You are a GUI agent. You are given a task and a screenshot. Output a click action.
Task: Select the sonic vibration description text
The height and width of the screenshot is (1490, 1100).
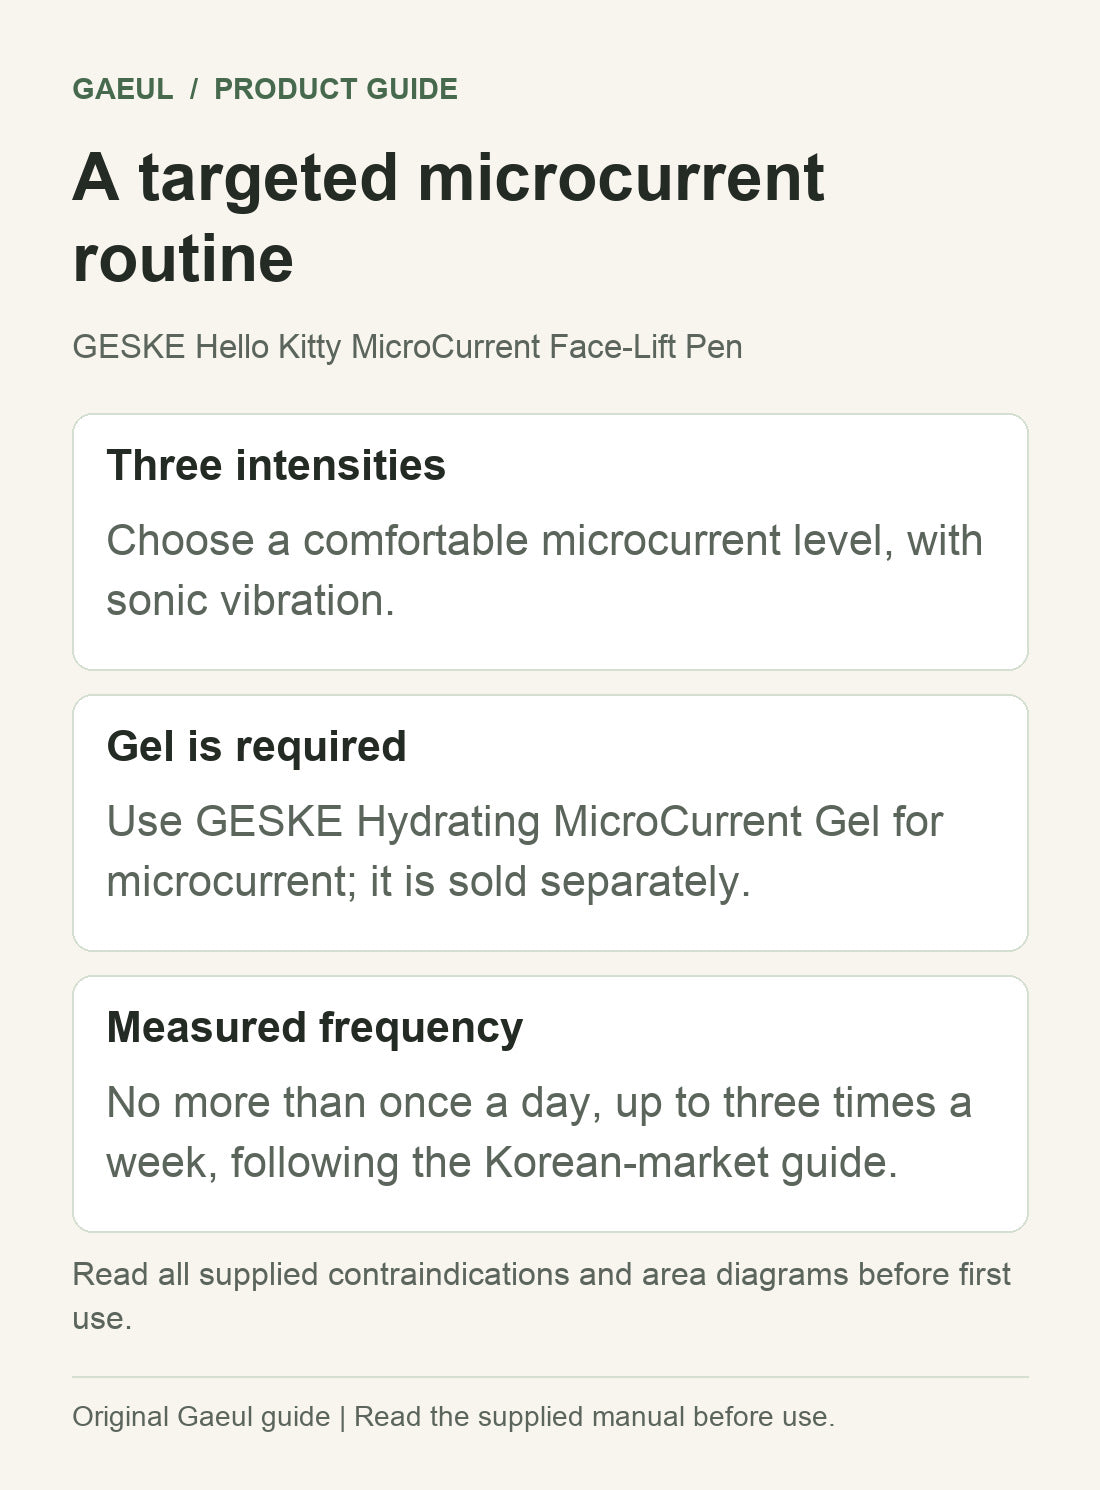(545, 570)
